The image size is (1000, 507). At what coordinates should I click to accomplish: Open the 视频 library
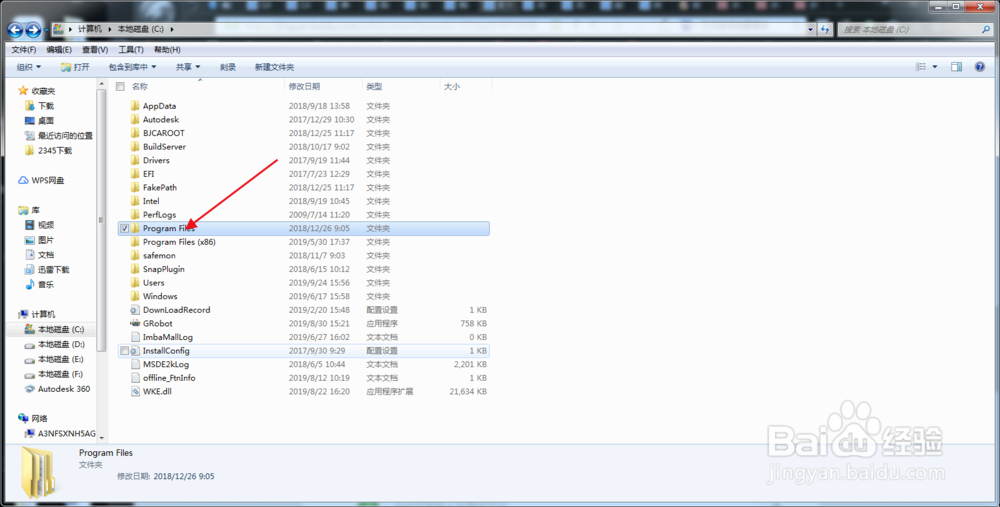tap(46, 225)
